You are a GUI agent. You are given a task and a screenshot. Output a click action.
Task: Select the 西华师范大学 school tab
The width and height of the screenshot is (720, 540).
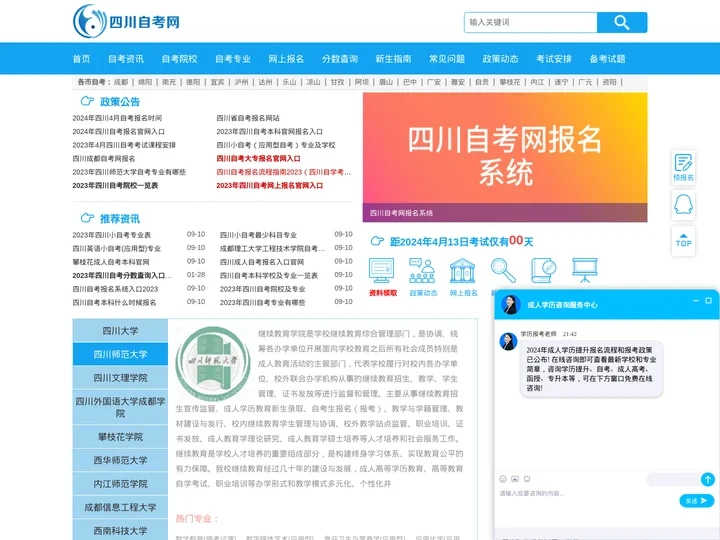(x=120, y=460)
